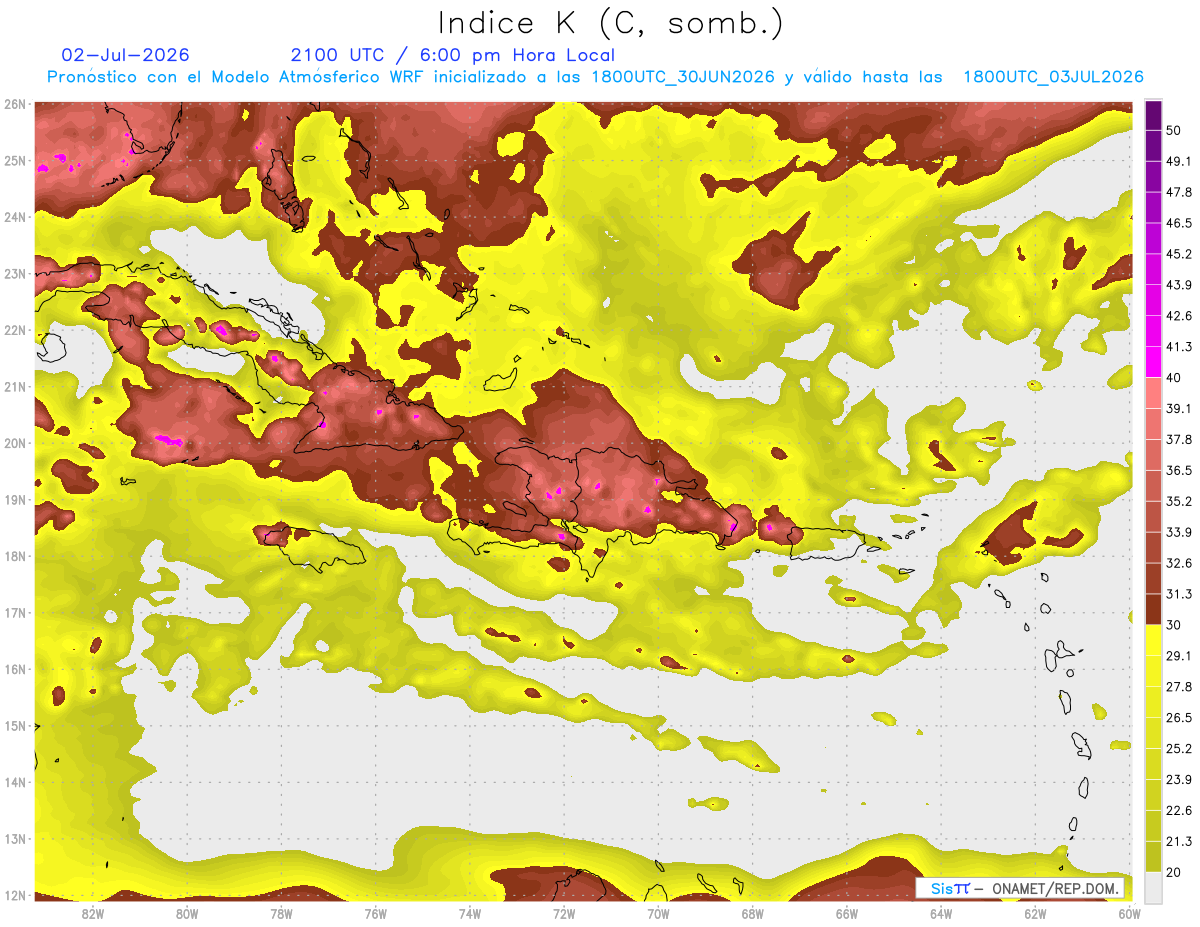Image resolution: width=1200 pixels, height=927 pixels.
Task: Click the '82W' longitude label
Action: tap(93, 913)
